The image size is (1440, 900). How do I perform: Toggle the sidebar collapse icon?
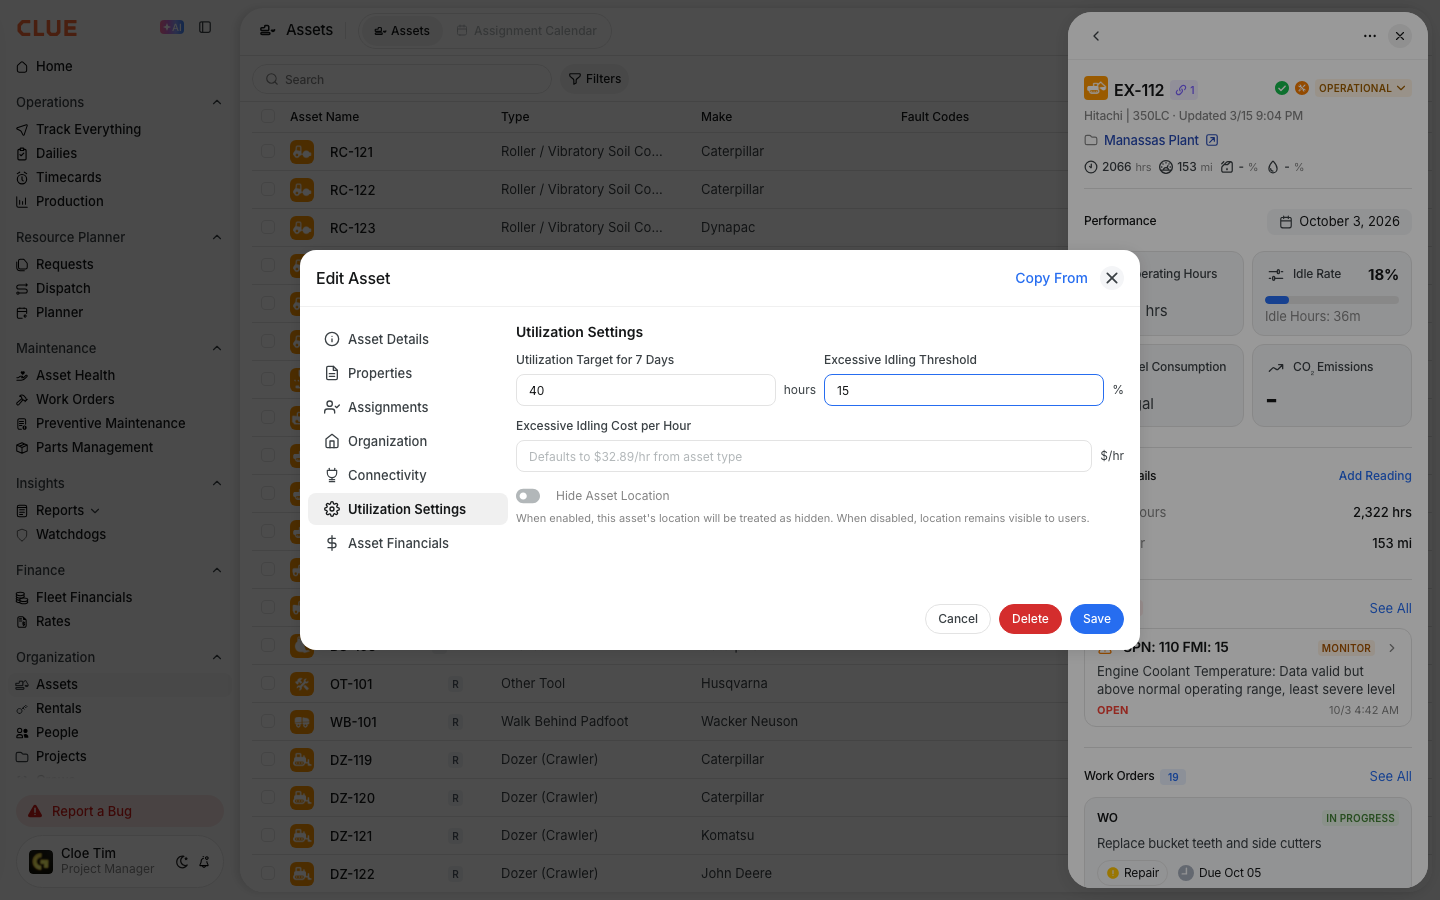click(205, 28)
